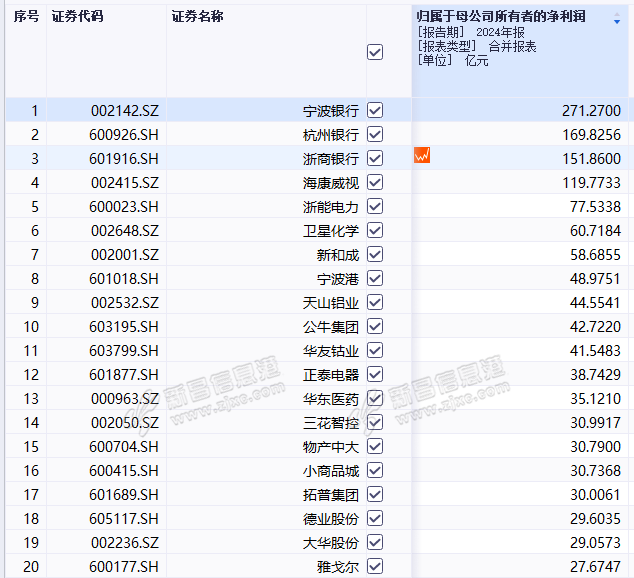Click the stock name 雅戈尔

(x=338, y=567)
